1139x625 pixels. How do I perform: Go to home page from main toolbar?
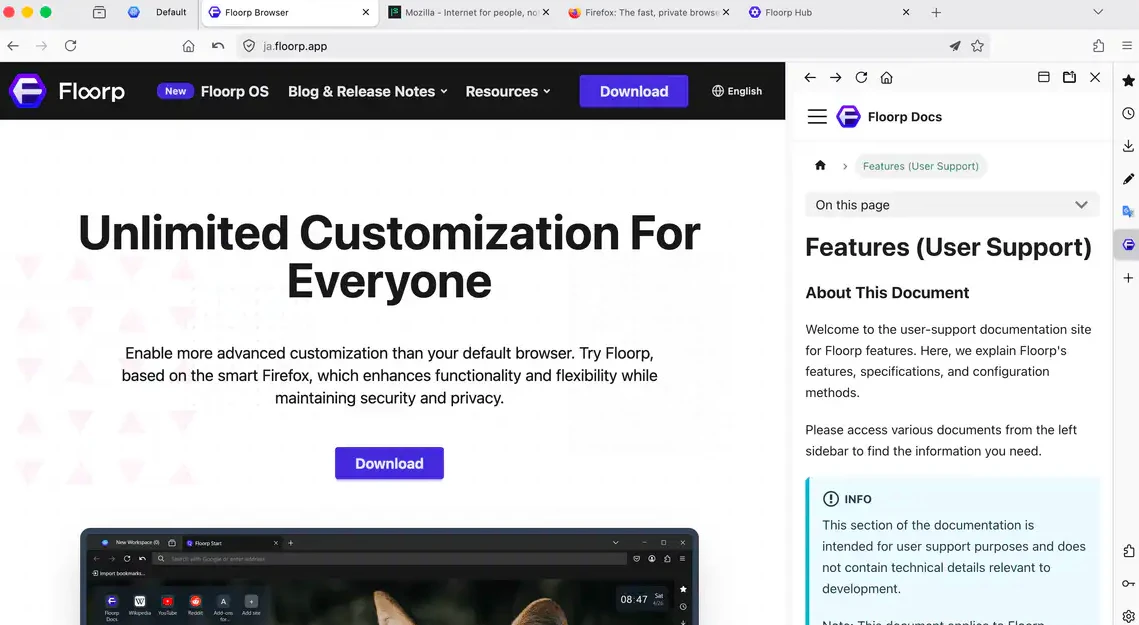188,46
